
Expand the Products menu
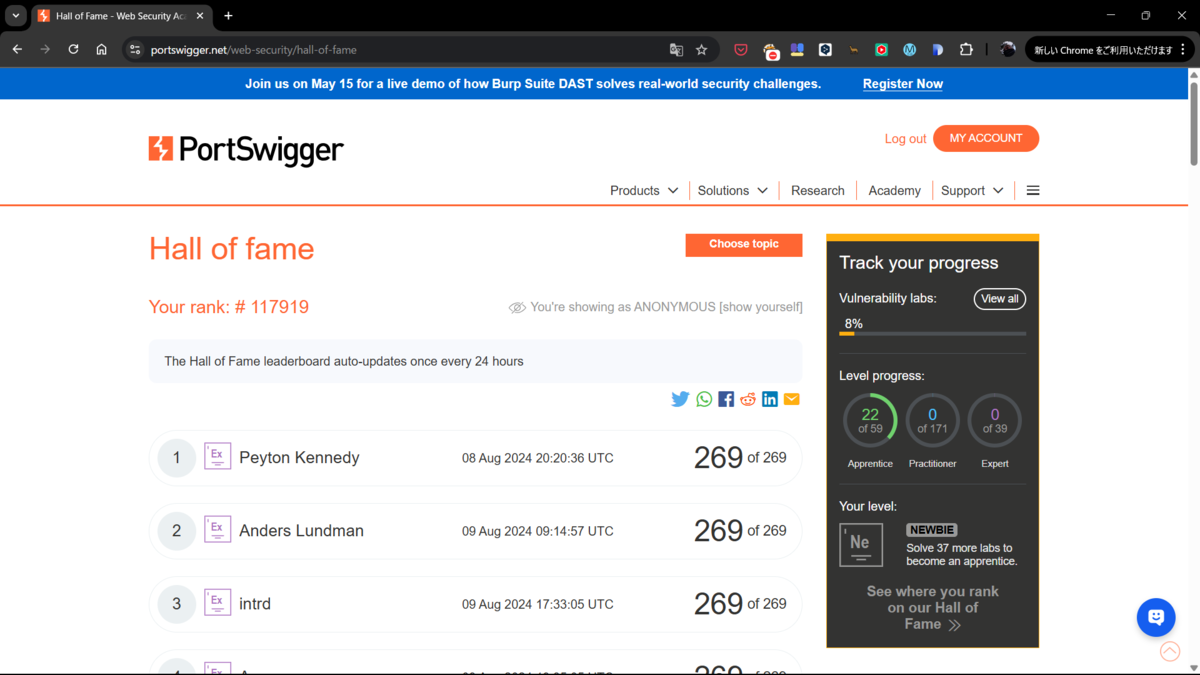coord(644,190)
